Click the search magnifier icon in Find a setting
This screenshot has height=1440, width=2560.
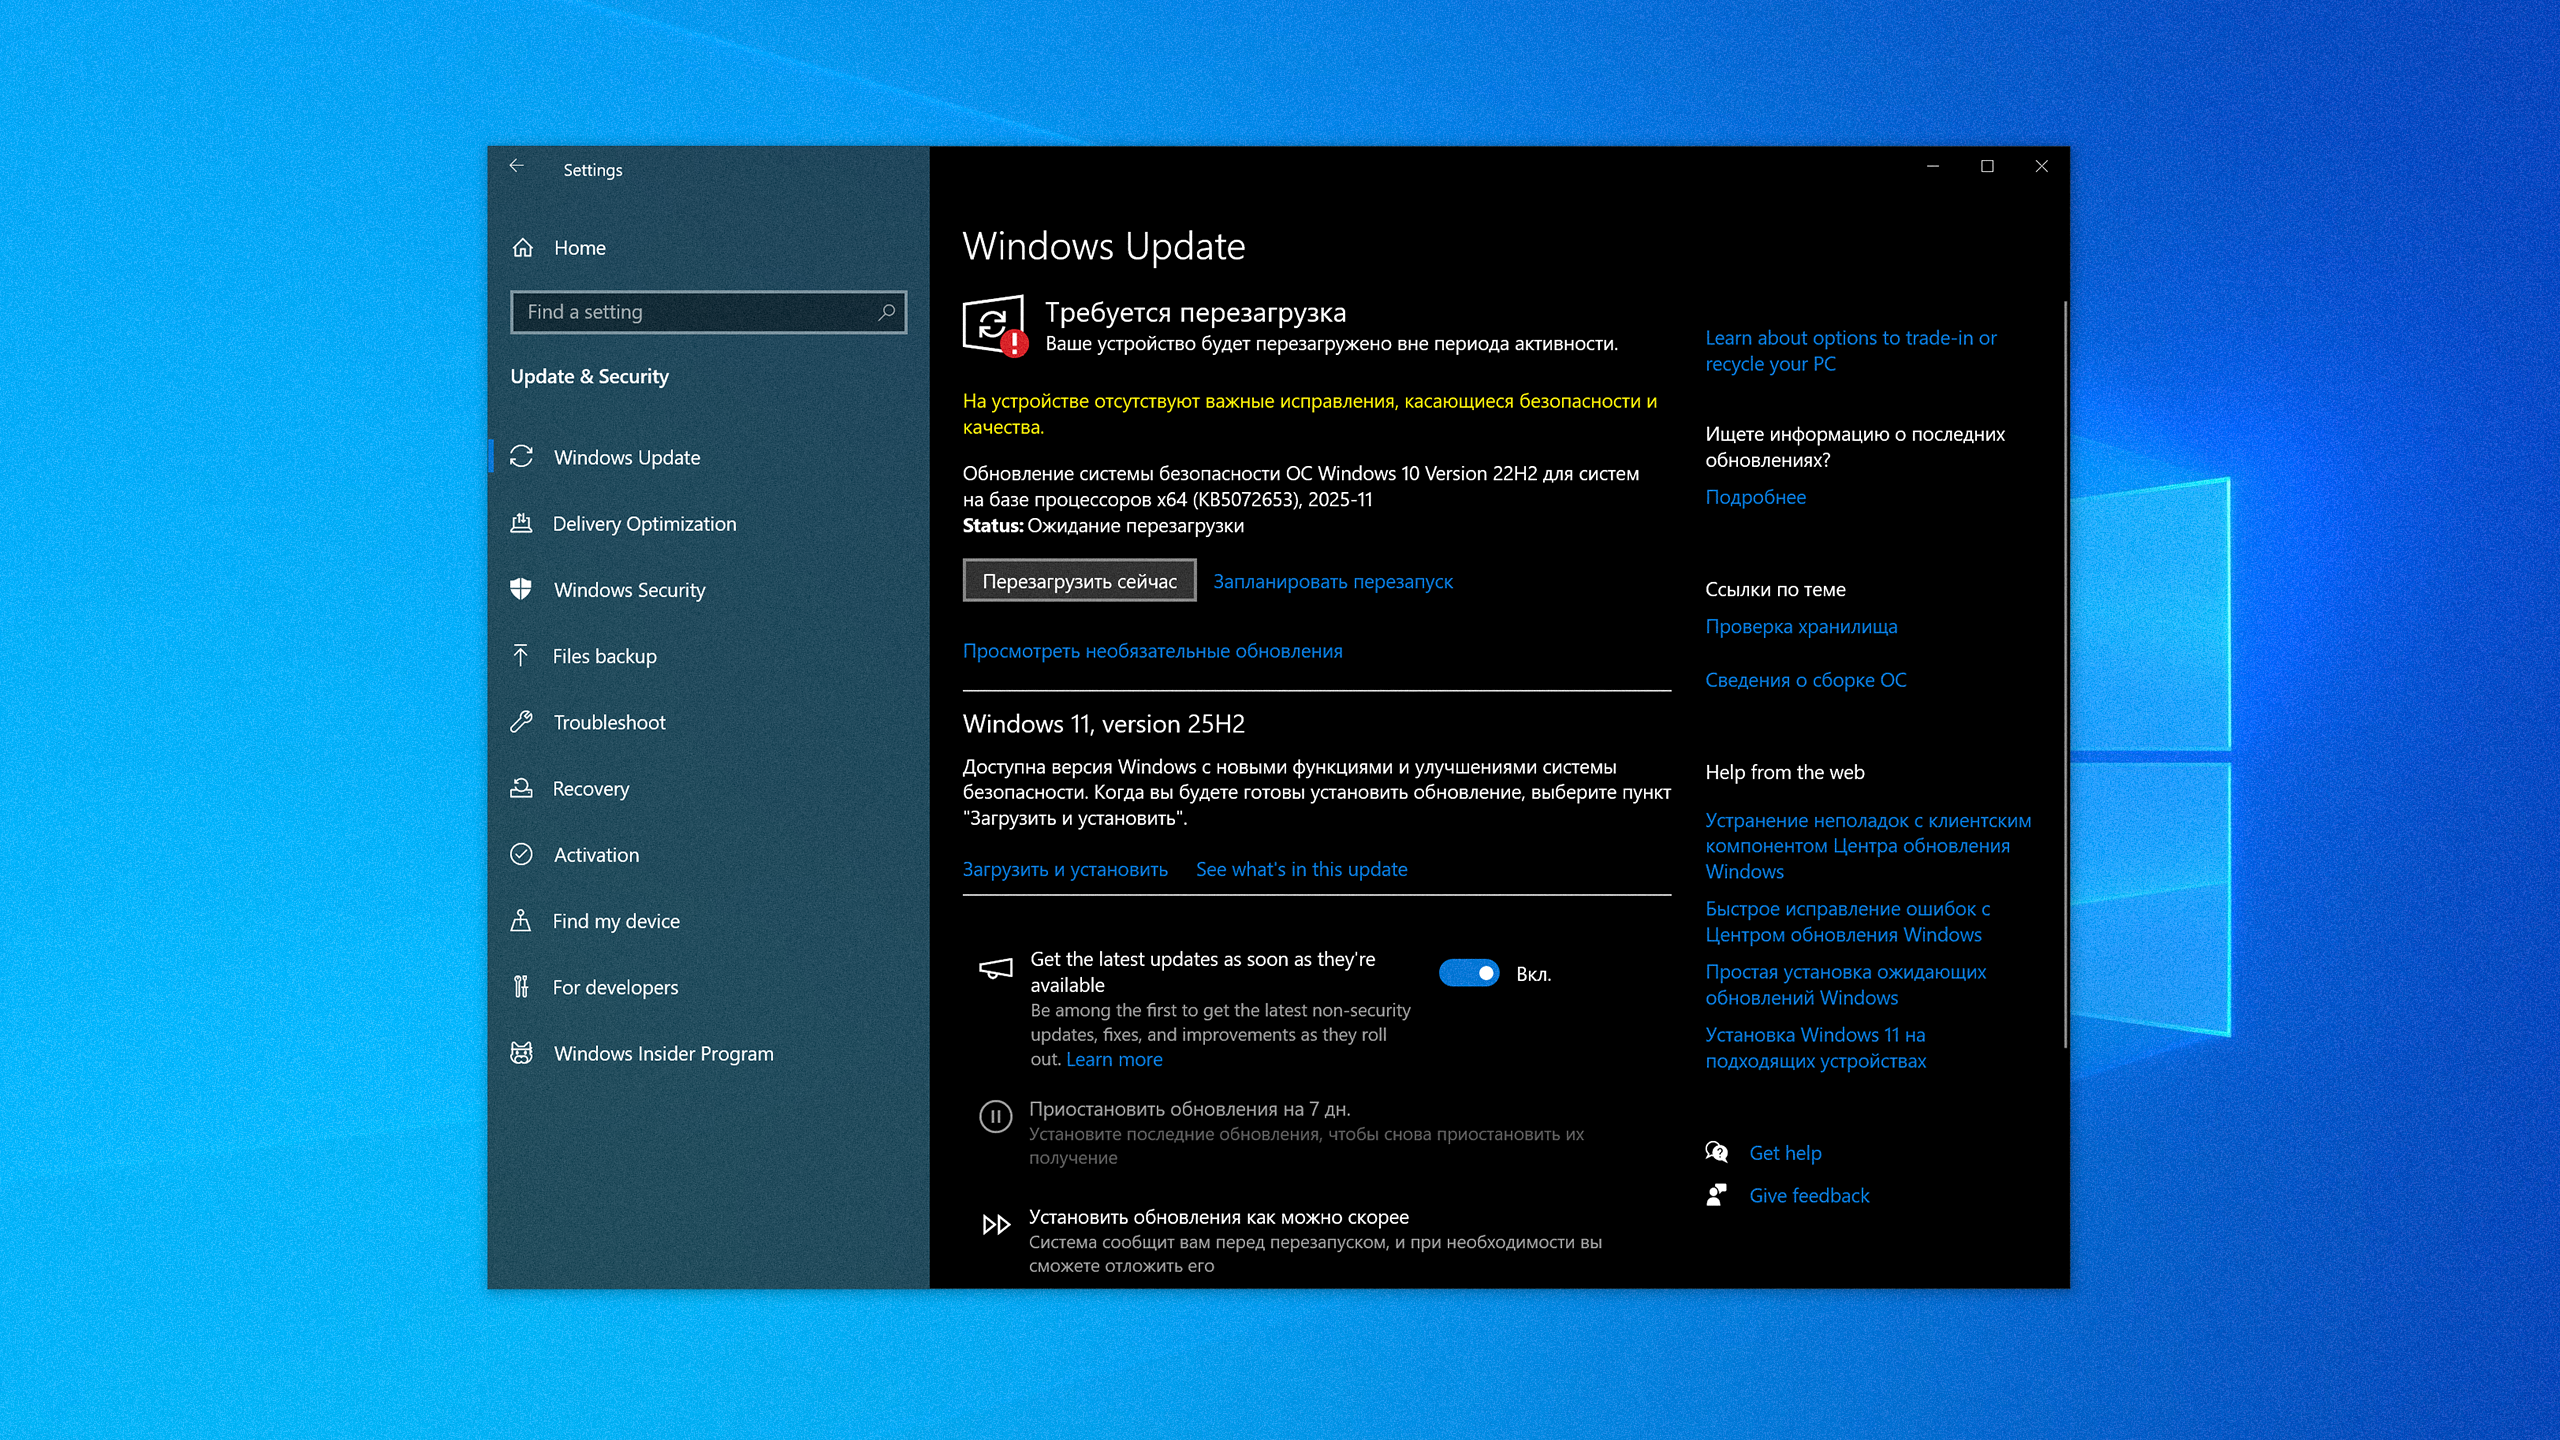886,312
